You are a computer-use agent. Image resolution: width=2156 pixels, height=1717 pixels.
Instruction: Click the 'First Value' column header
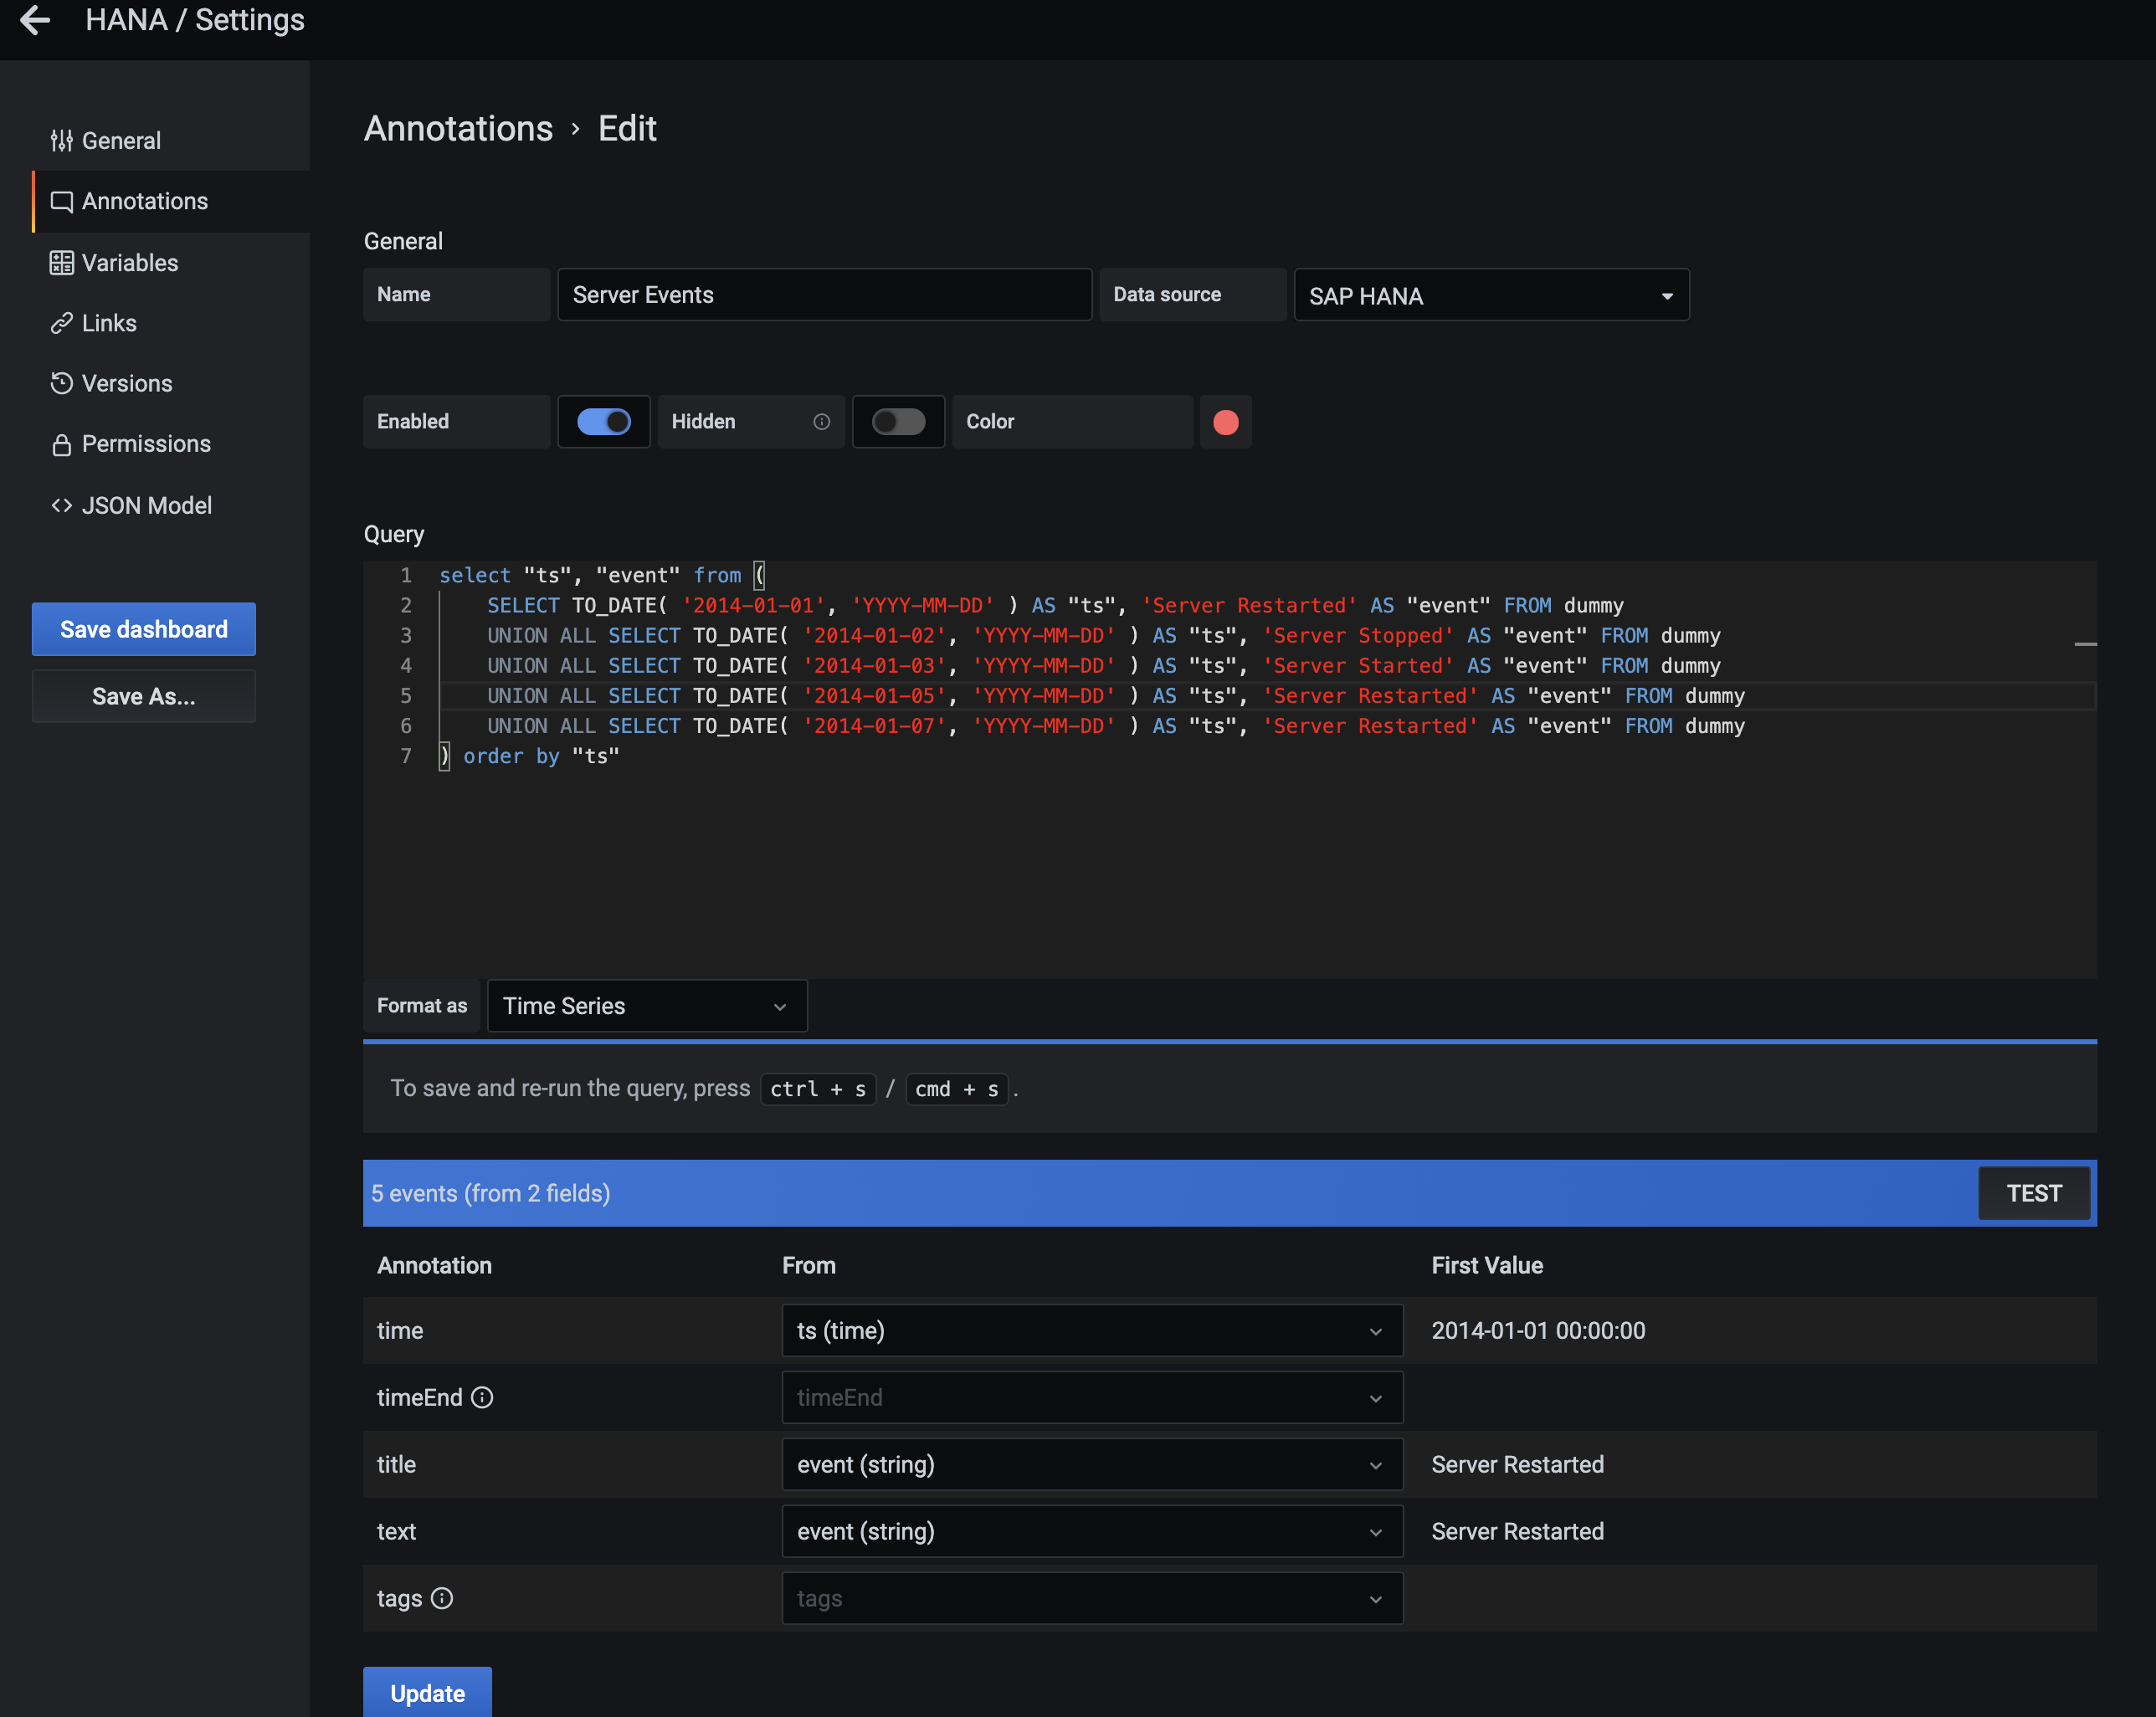(1487, 1265)
